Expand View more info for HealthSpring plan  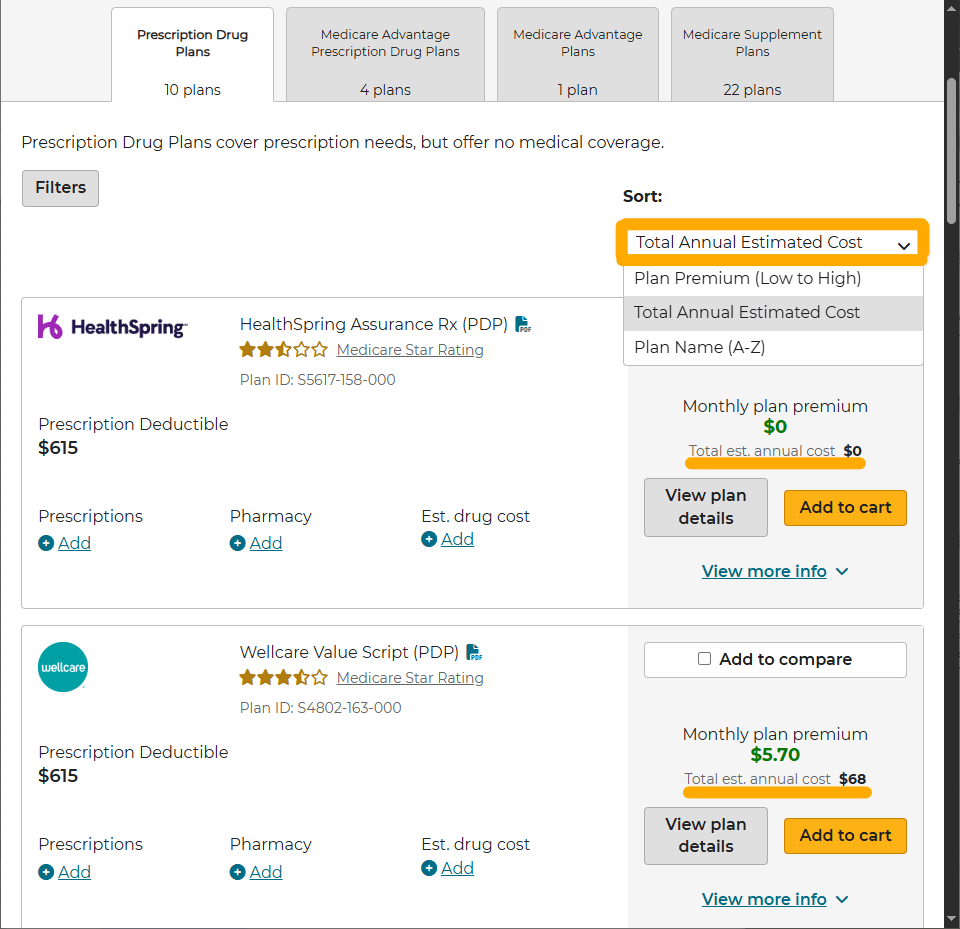pyautogui.click(x=775, y=571)
